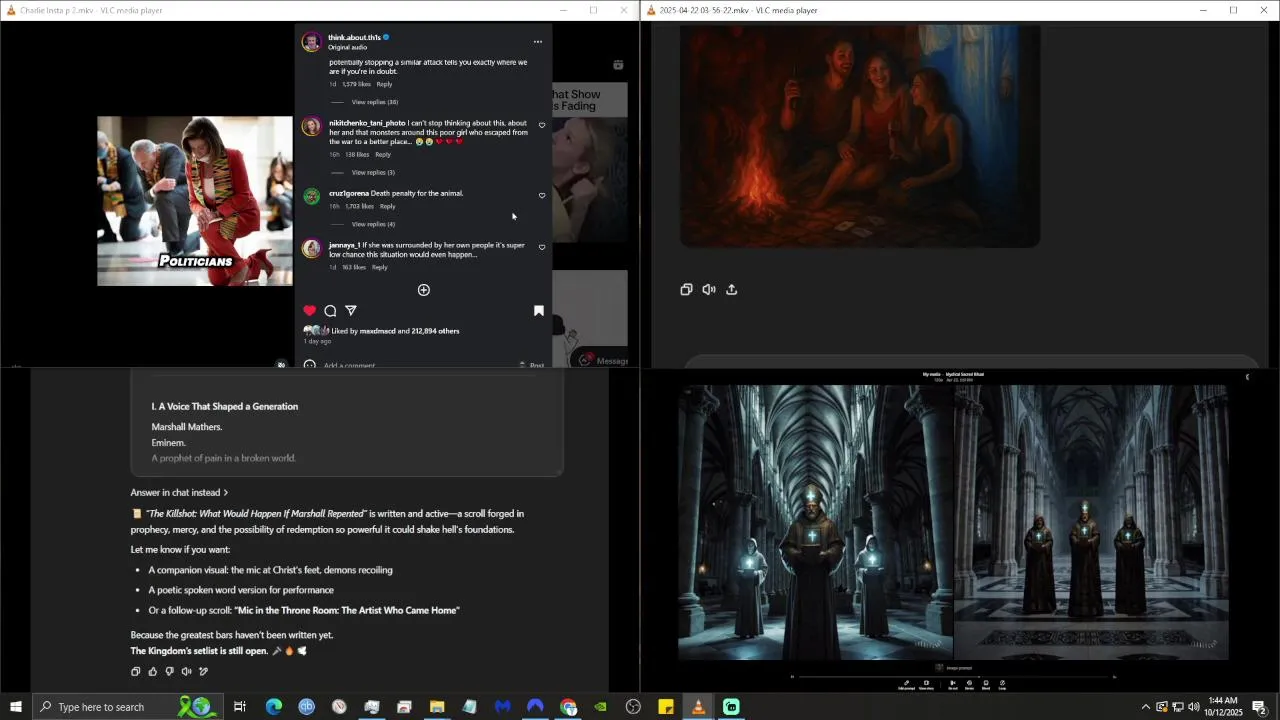
Task: Expand View replies (4)
Action: pyautogui.click(x=373, y=224)
